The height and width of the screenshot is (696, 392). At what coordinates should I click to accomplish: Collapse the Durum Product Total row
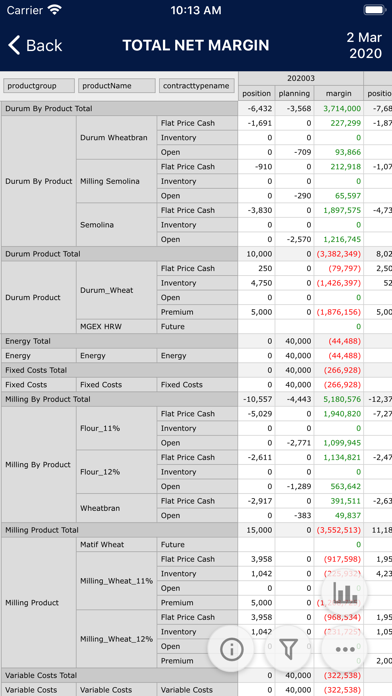120,254
